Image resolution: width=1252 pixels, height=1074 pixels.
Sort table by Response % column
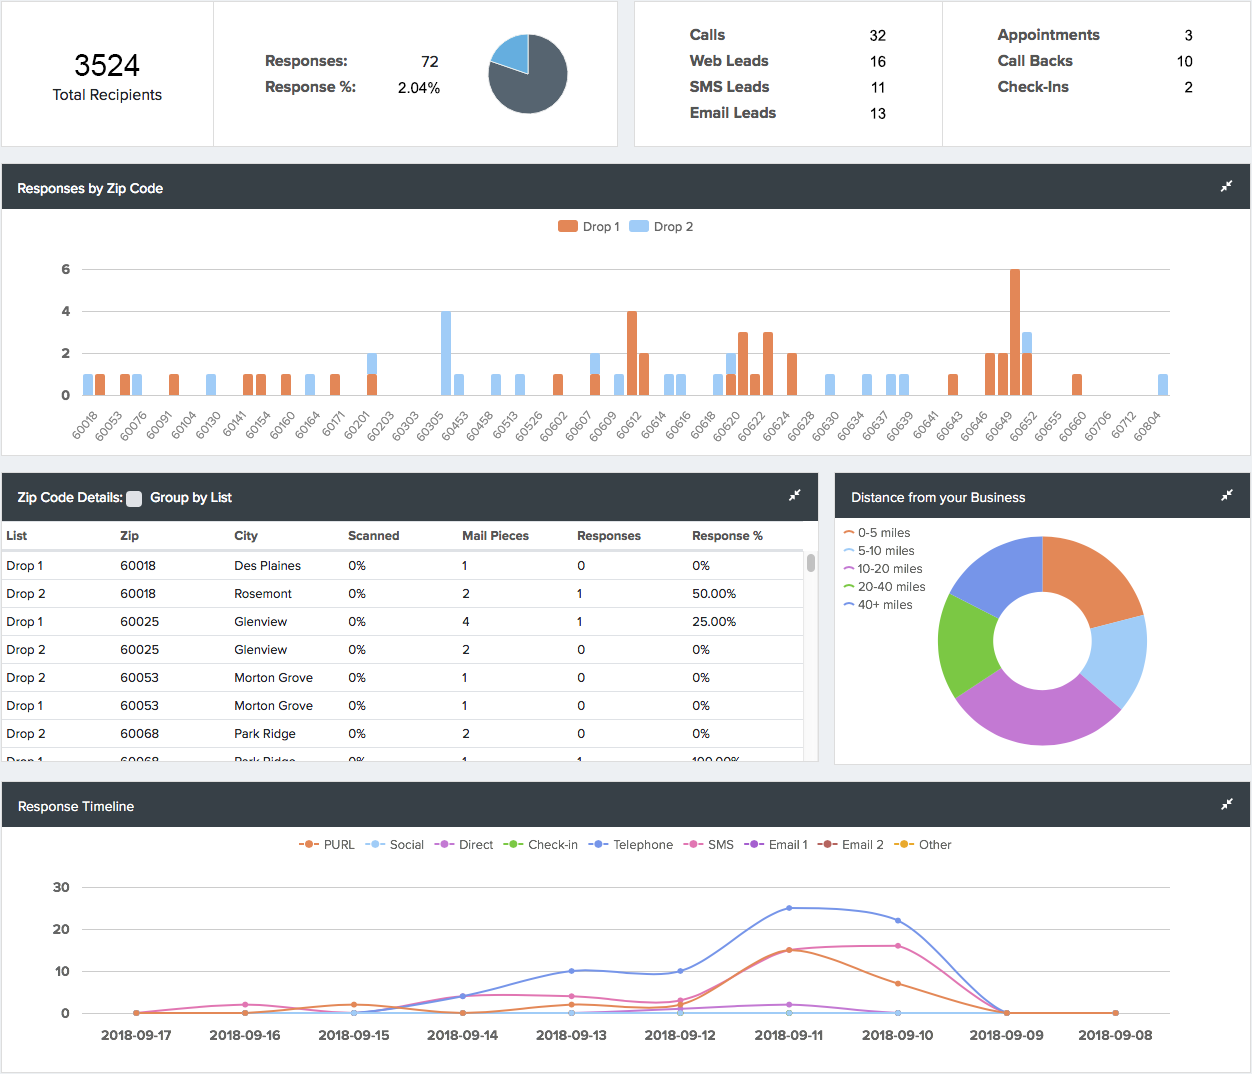pos(727,536)
